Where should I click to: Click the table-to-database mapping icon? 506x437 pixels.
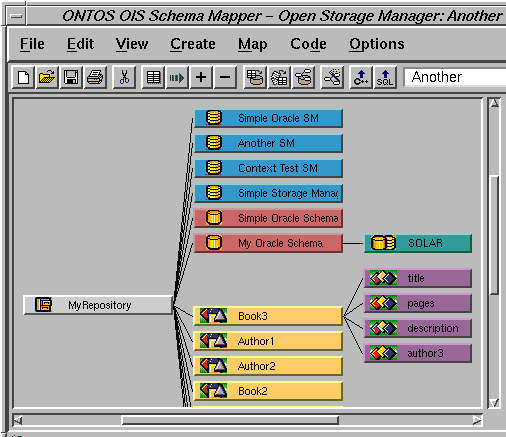[255, 77]
